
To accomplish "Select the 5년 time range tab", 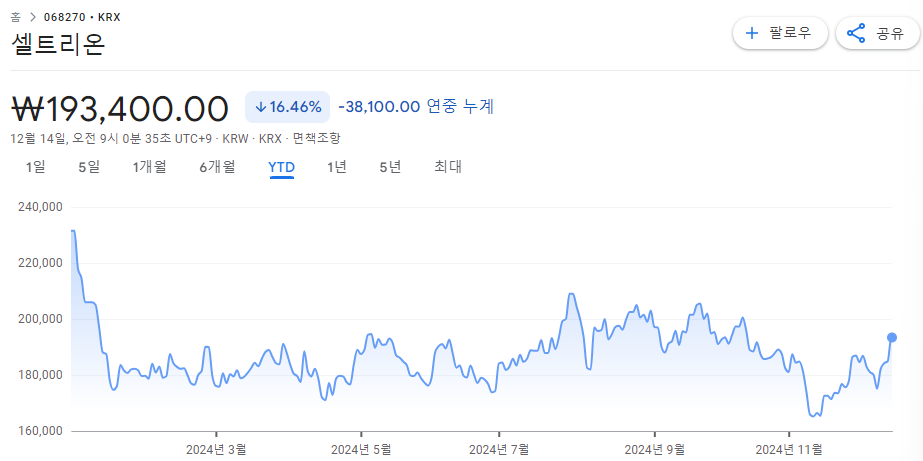I will click(x=390, y=167).
